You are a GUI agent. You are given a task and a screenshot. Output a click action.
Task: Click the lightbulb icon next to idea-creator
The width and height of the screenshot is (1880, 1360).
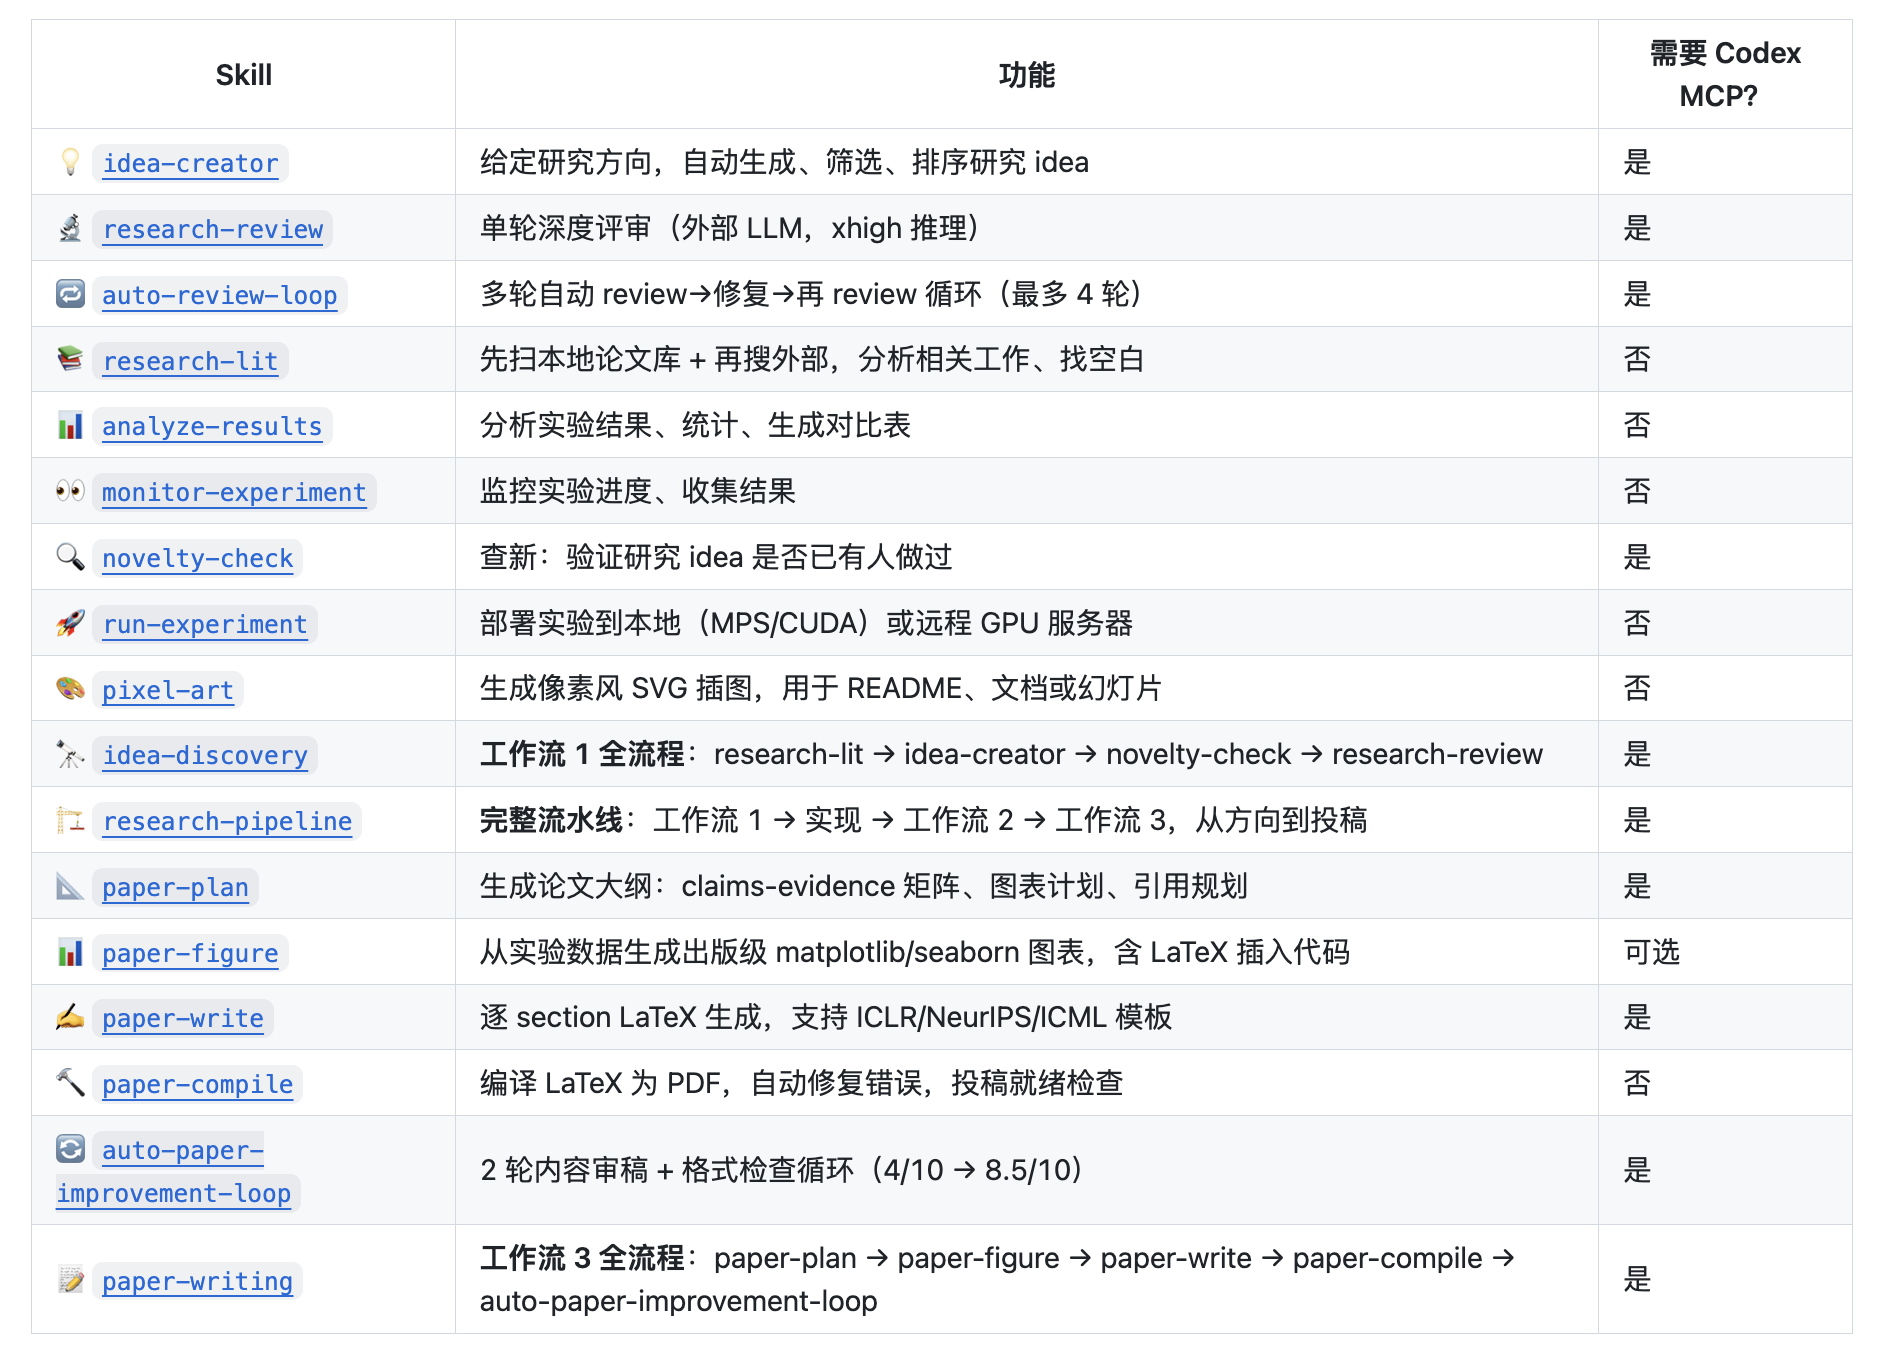click(68, 162)
